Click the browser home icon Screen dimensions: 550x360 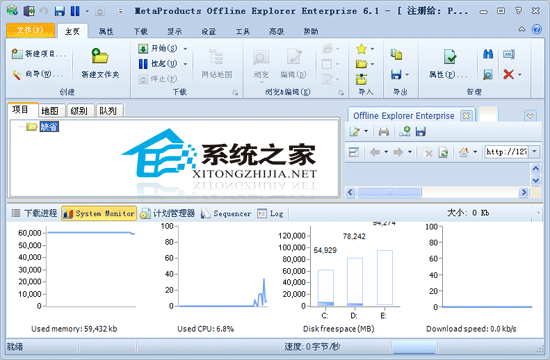click(x=463, y=152)
